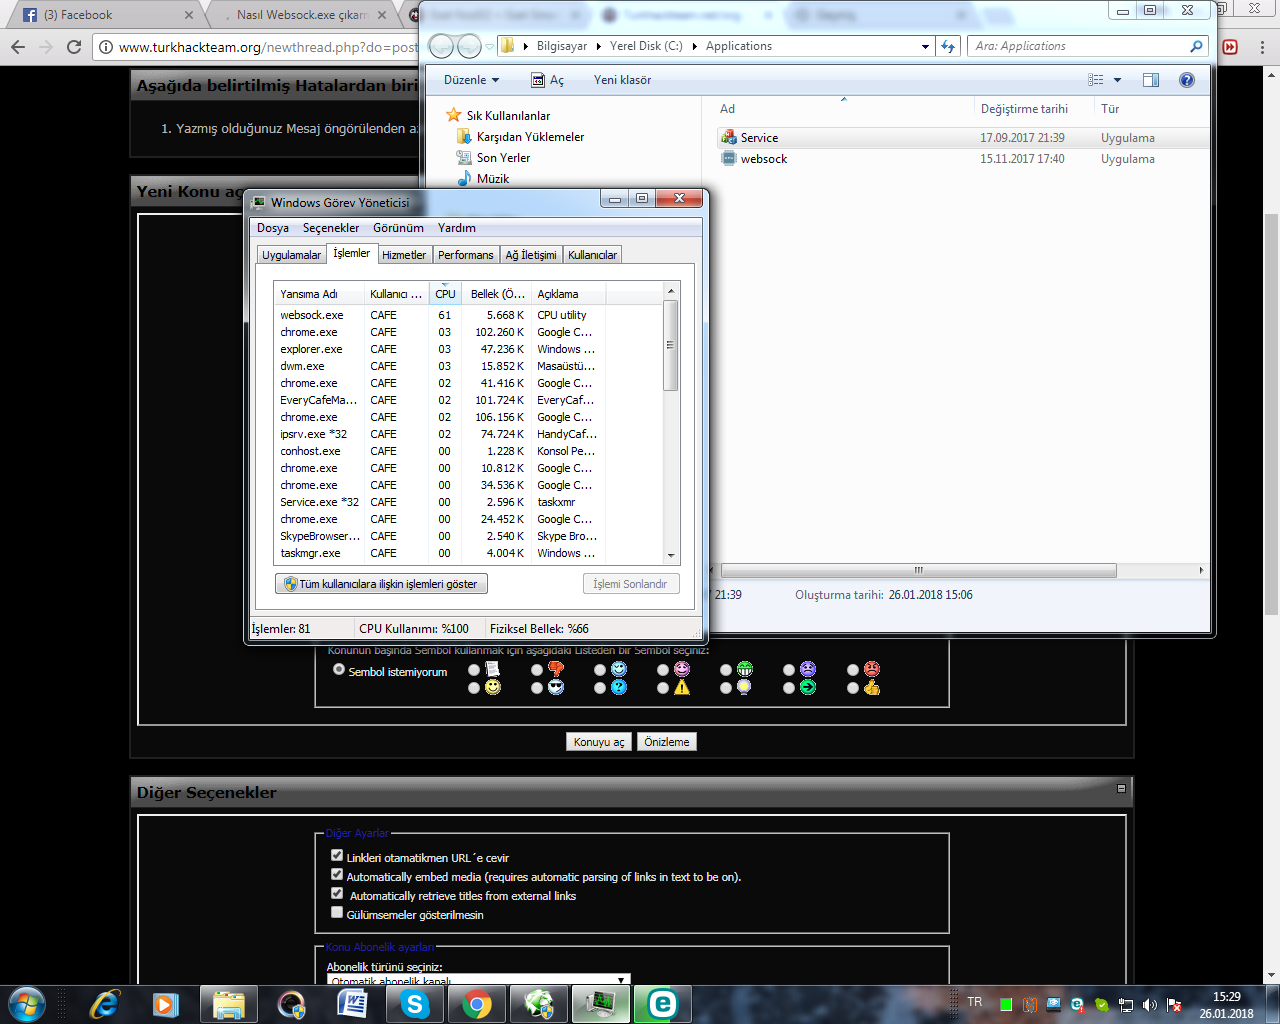The width and height of the screenshot is (1280, 1024).
Task: Switch to Task Manager taskbar button
Action: coord(600,1004)
